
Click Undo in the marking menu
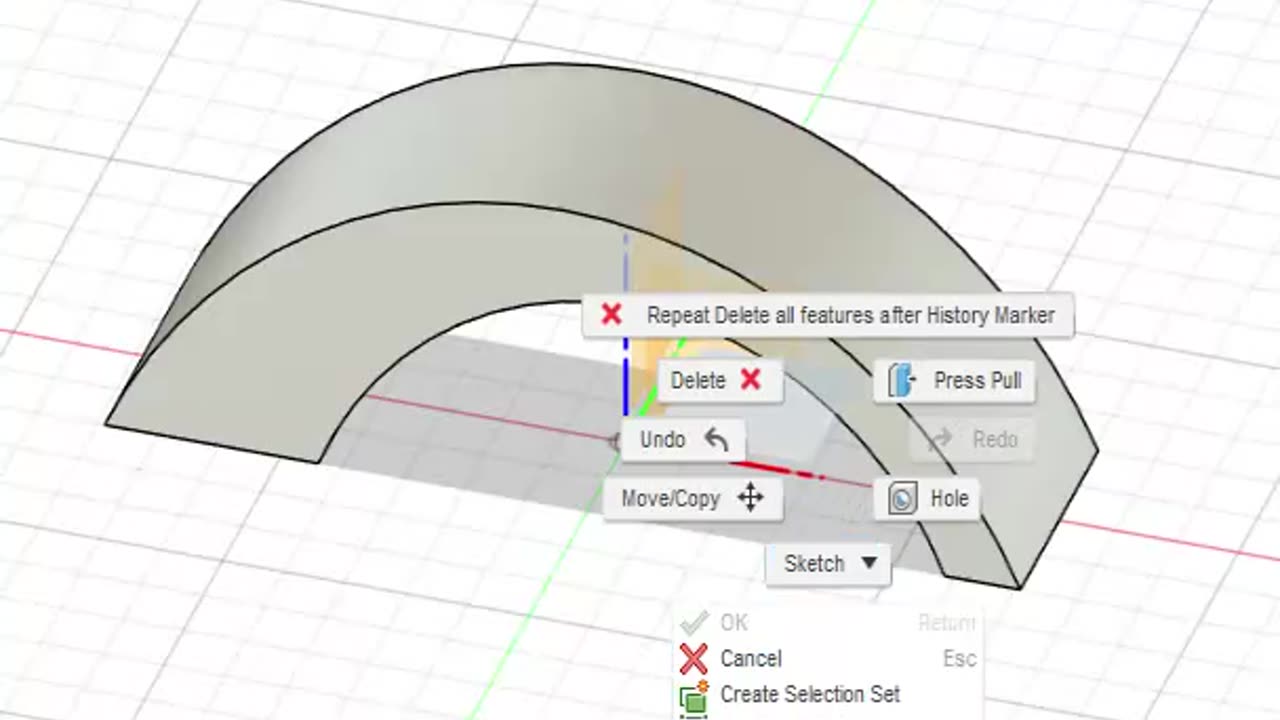coord(683,440)
